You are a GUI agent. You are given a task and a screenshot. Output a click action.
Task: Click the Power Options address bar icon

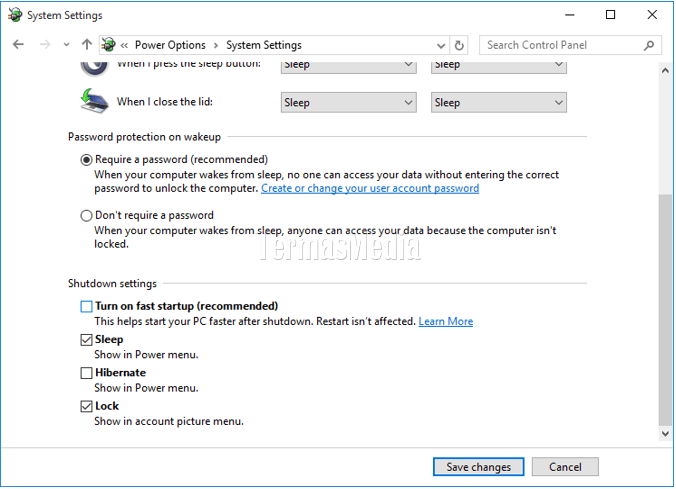pyautogui.click(x=109, y=44)
